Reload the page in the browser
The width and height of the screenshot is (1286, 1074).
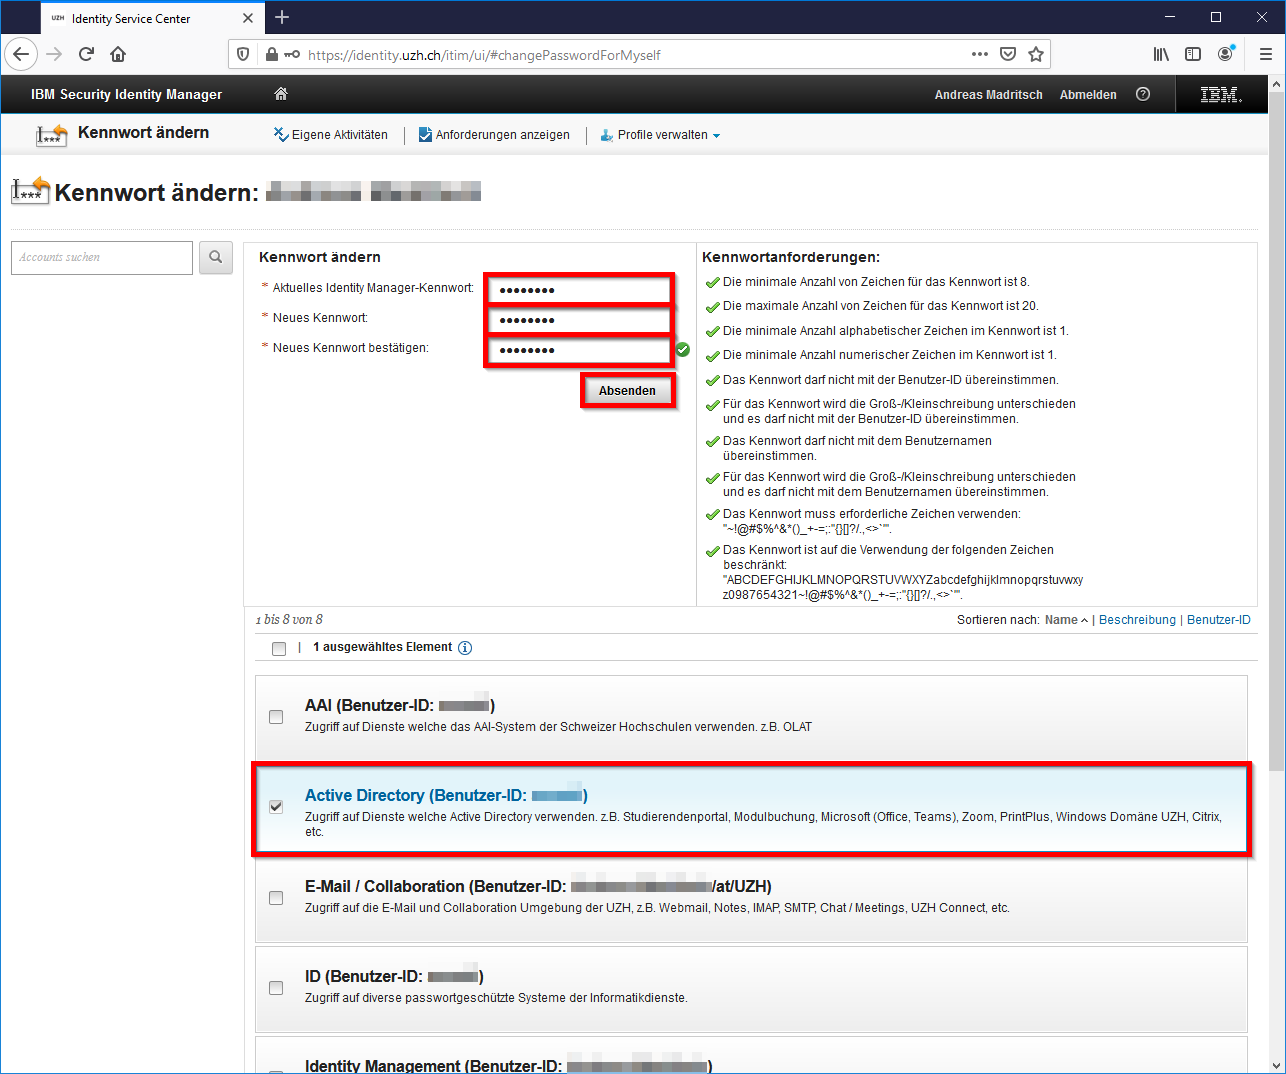pos(86,55)
